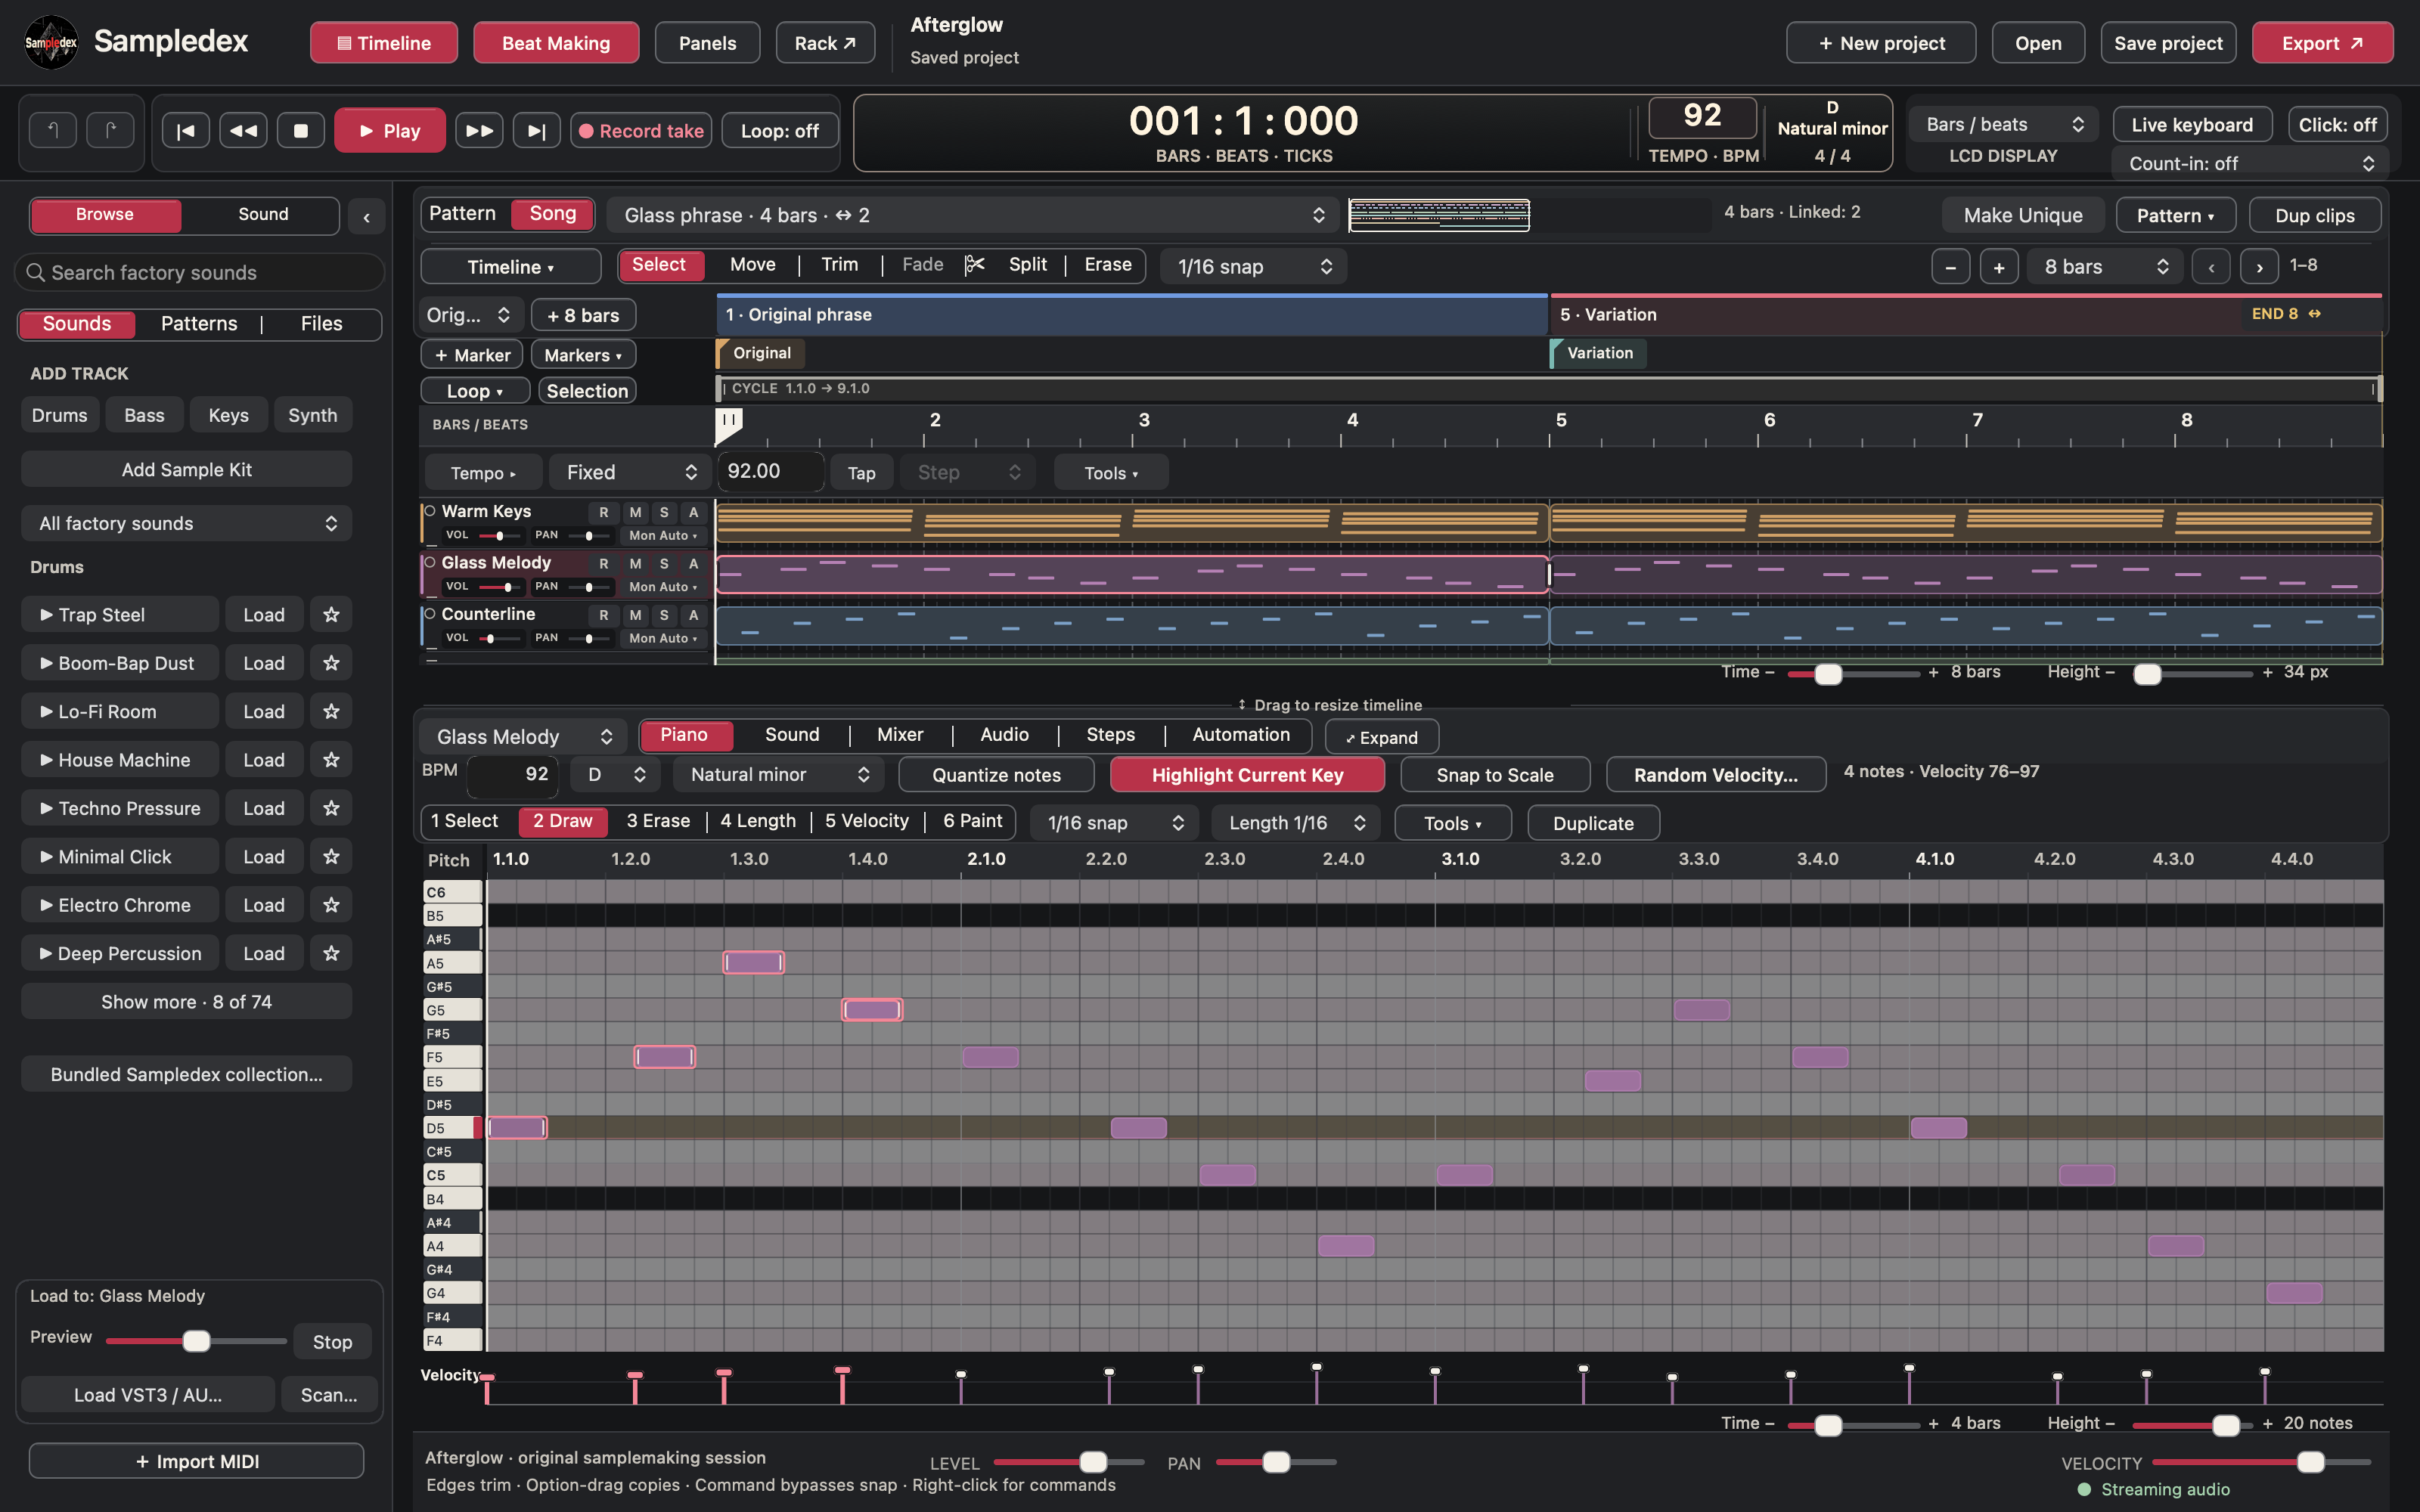Expand the Trap Steel sound preview arrow
The width and height of the screenshot is (2420, 1512).
pyautogui.click(x=46, y=614)
